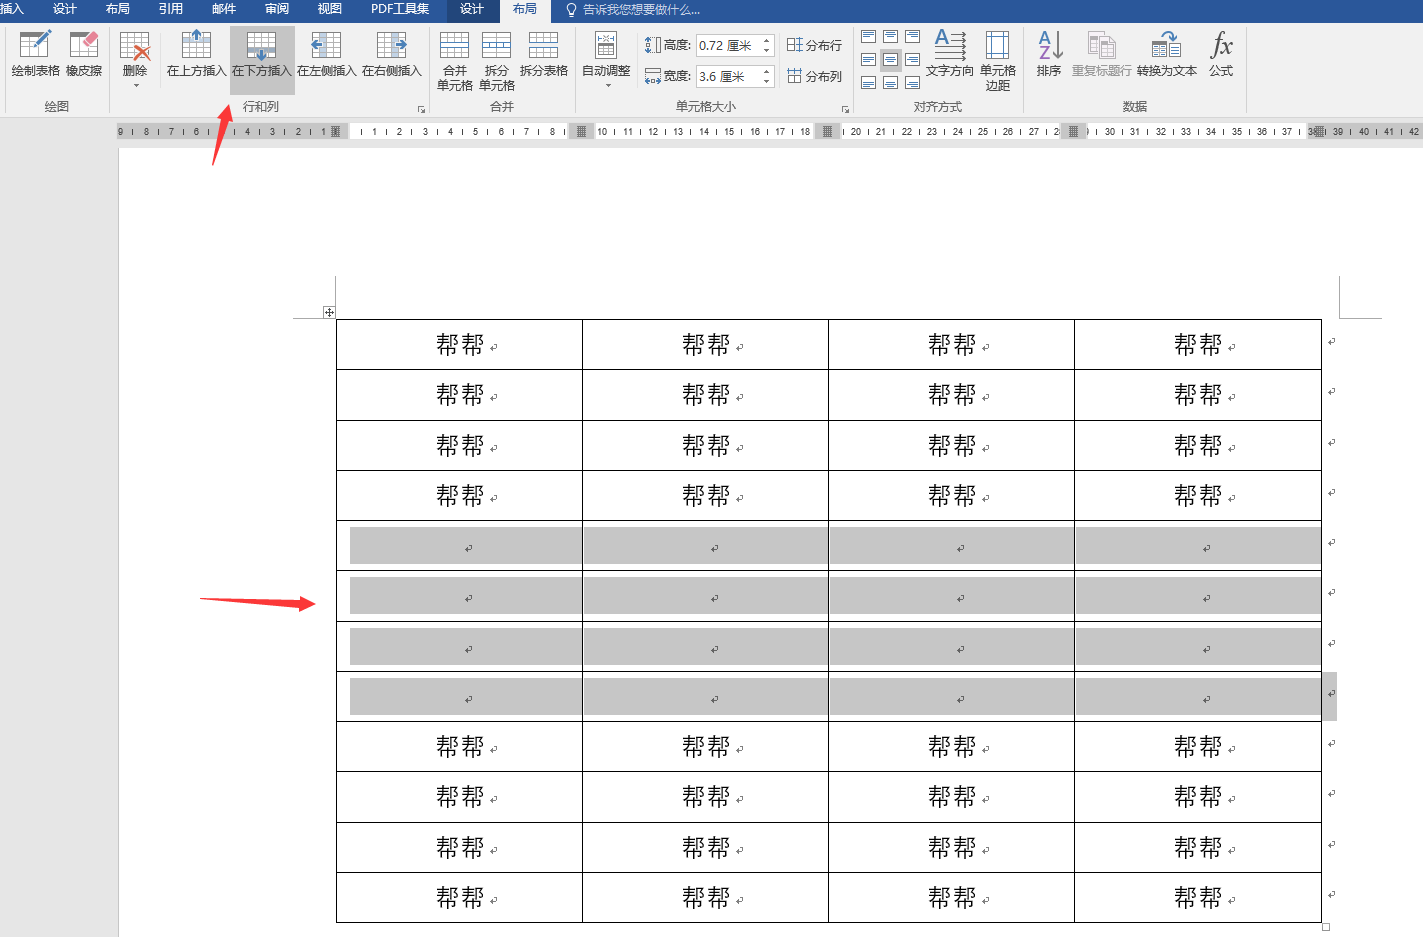Distribute rows evenly with 分布行
This screenshot has width=1423, height=937.
tap(814, 45)
